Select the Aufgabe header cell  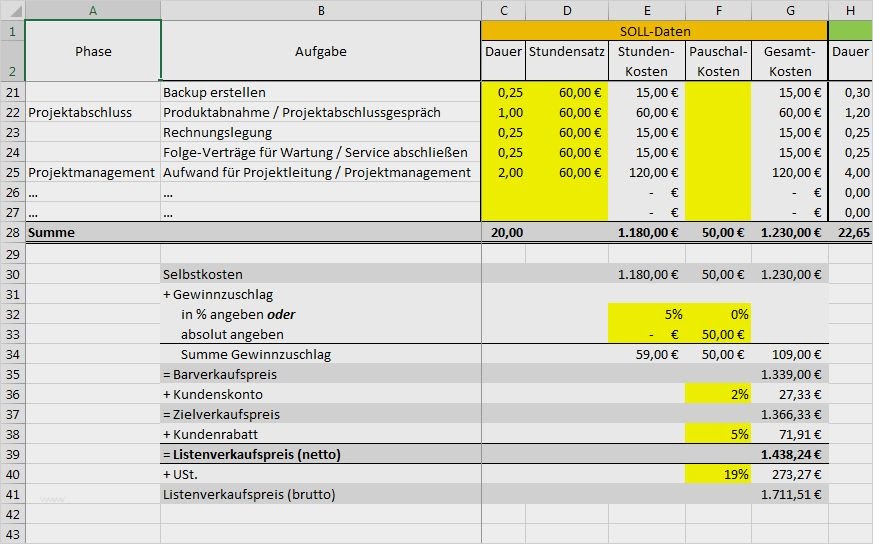[x=321, y=51]
